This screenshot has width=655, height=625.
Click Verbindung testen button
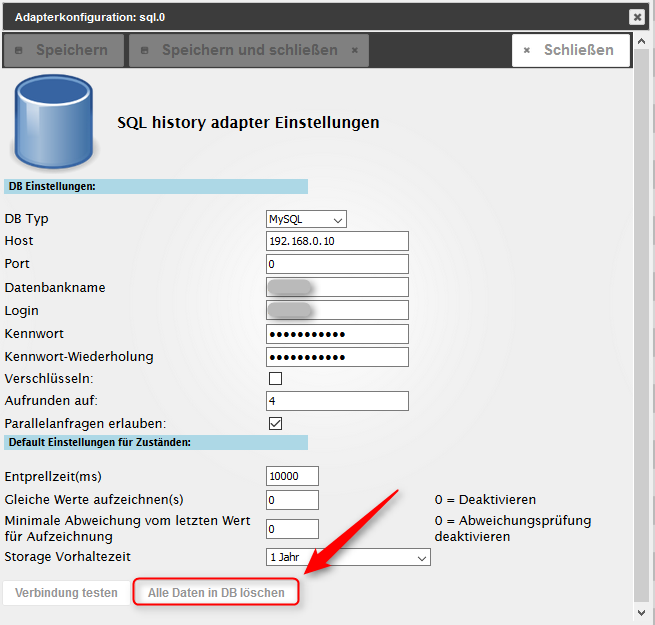[x=66, y=592]
